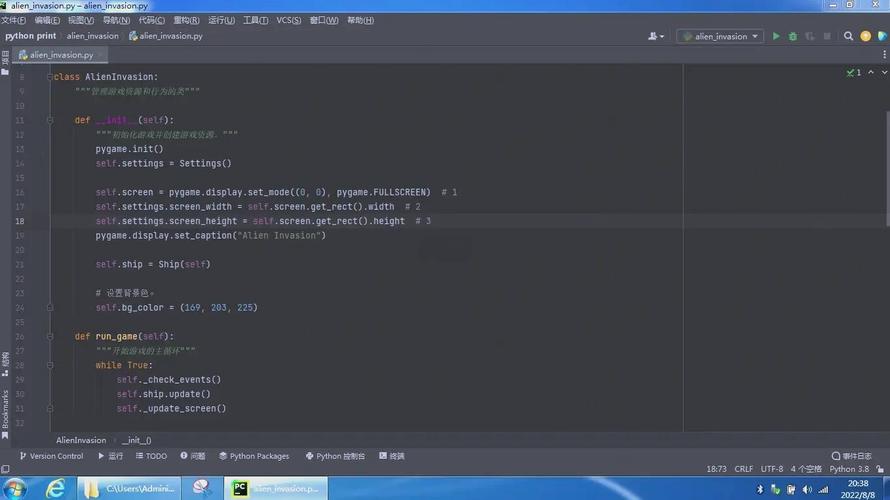Click __init__() in the bottom breadcrumb

click(x=136, y=440)
